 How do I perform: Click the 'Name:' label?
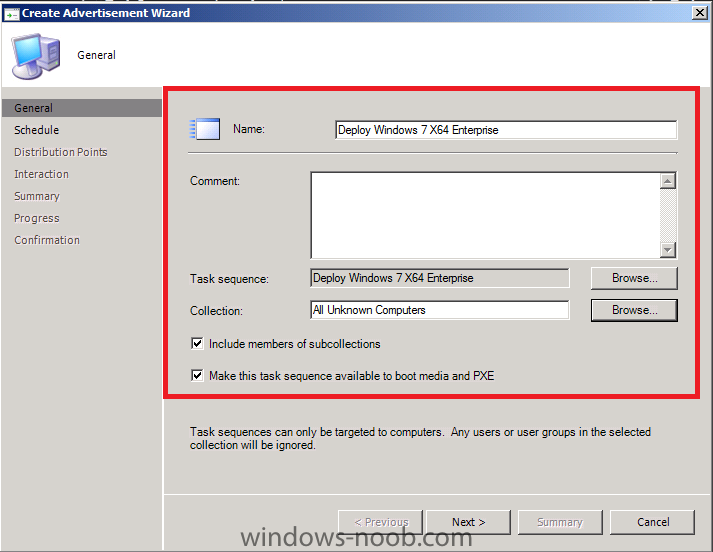249,129
